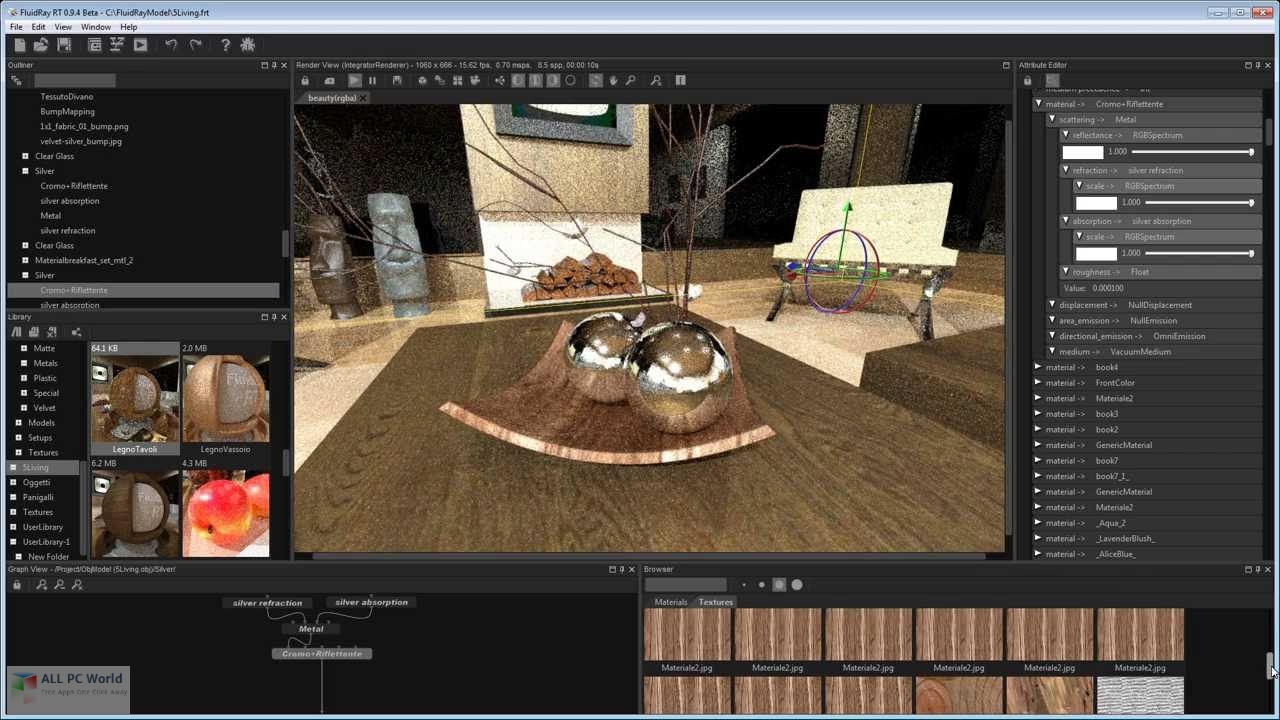
Task: Collapse the scattering section in Attribute Editor
Action: tap(1051, 119)
